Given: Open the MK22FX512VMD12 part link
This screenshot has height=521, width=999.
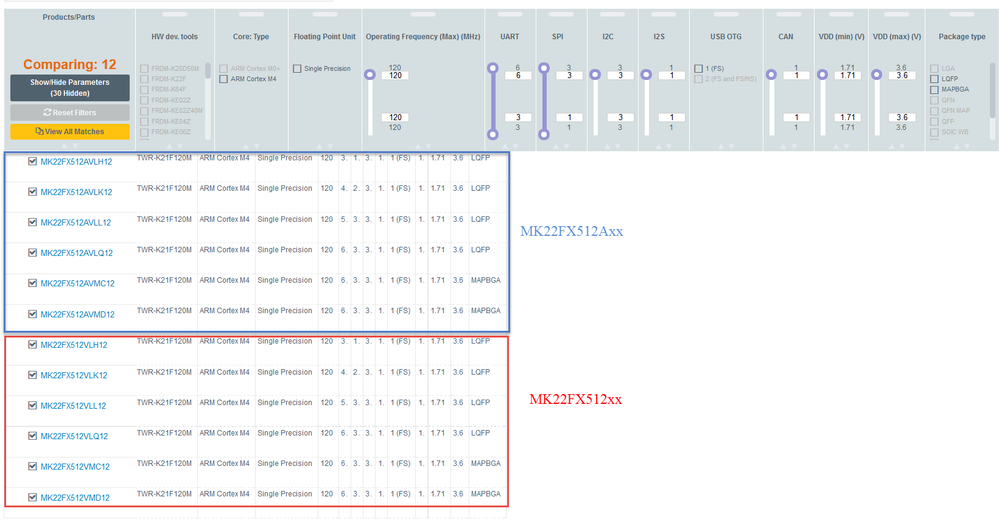Looking at the screenshot, I should pos(75,497).
